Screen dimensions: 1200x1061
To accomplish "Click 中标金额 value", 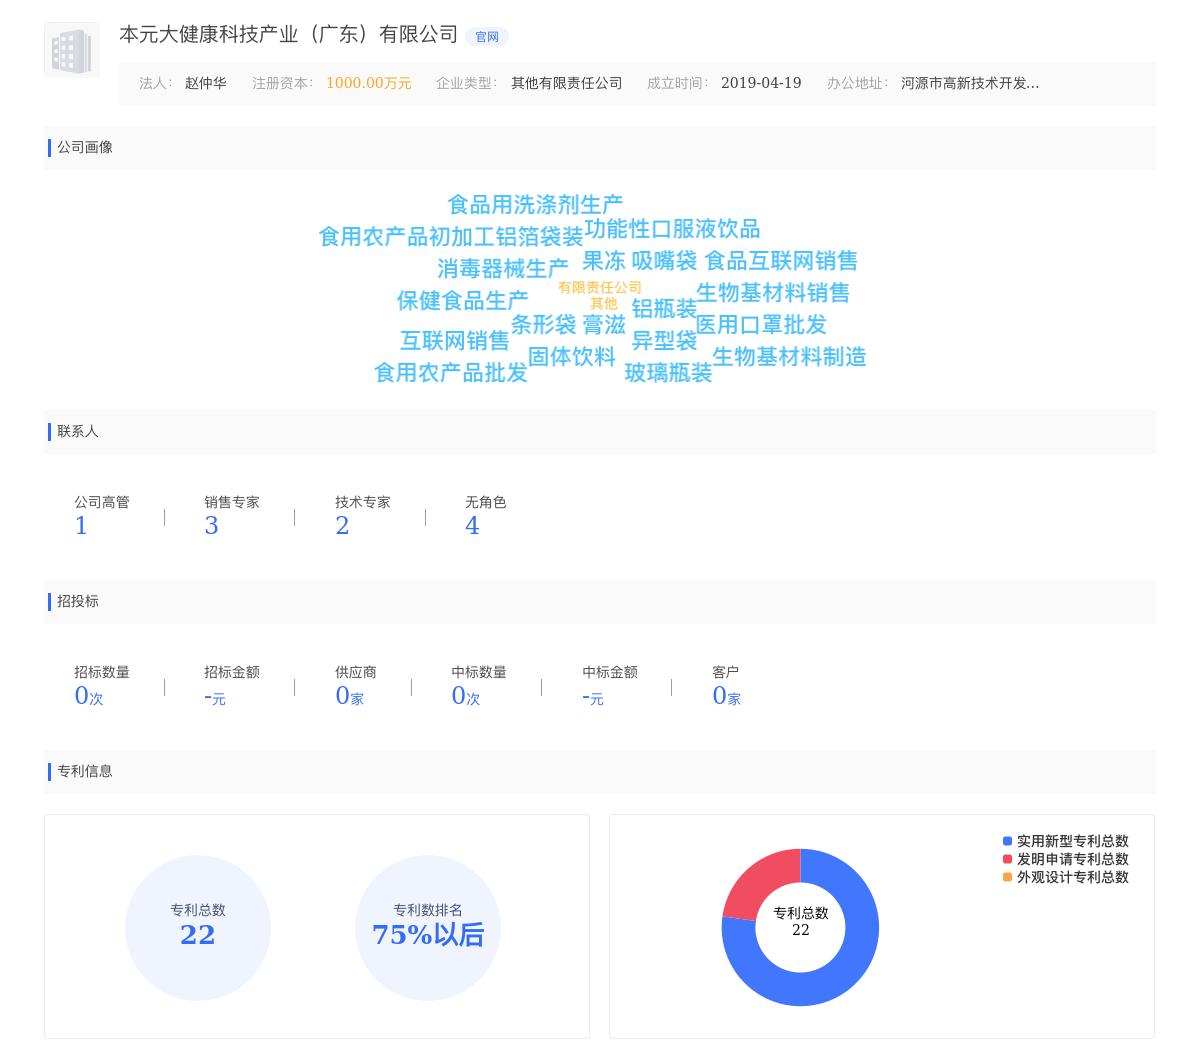I will tap(593, 697).
